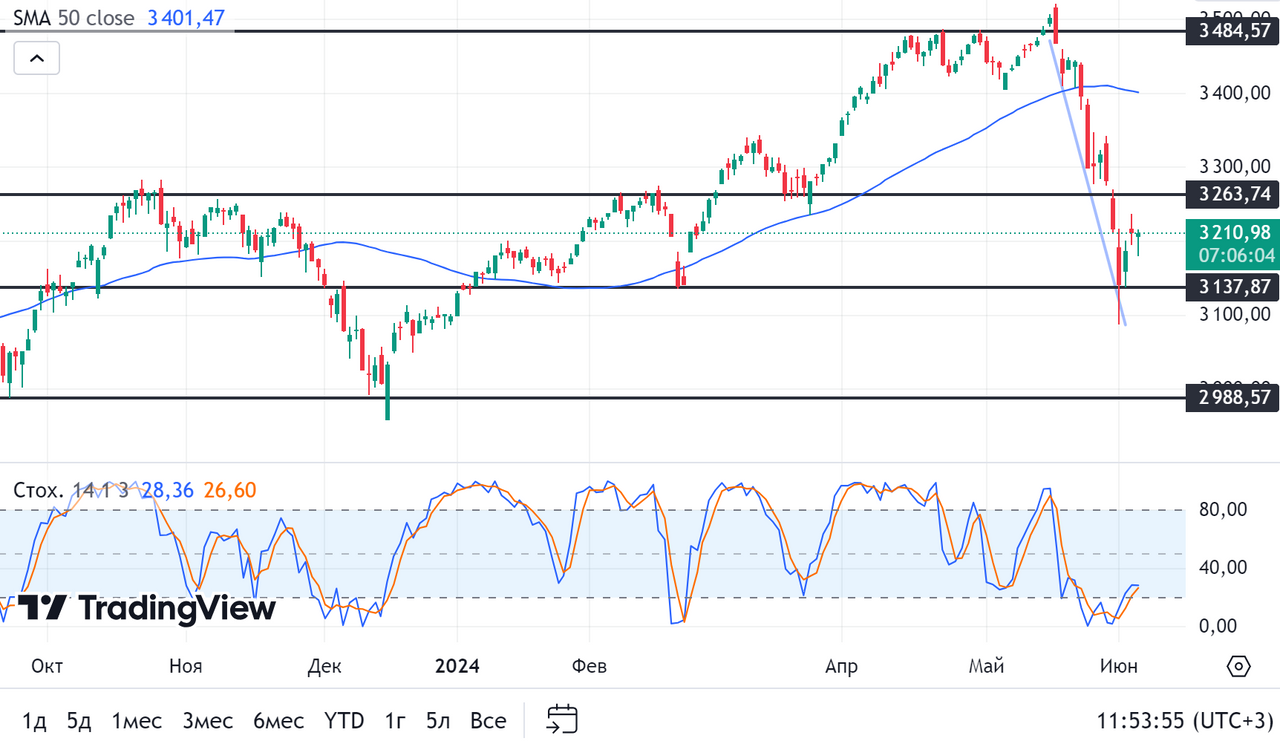Choose the 1г time range
Screen dimensions: 1280x744
click(x=395, y=720)
